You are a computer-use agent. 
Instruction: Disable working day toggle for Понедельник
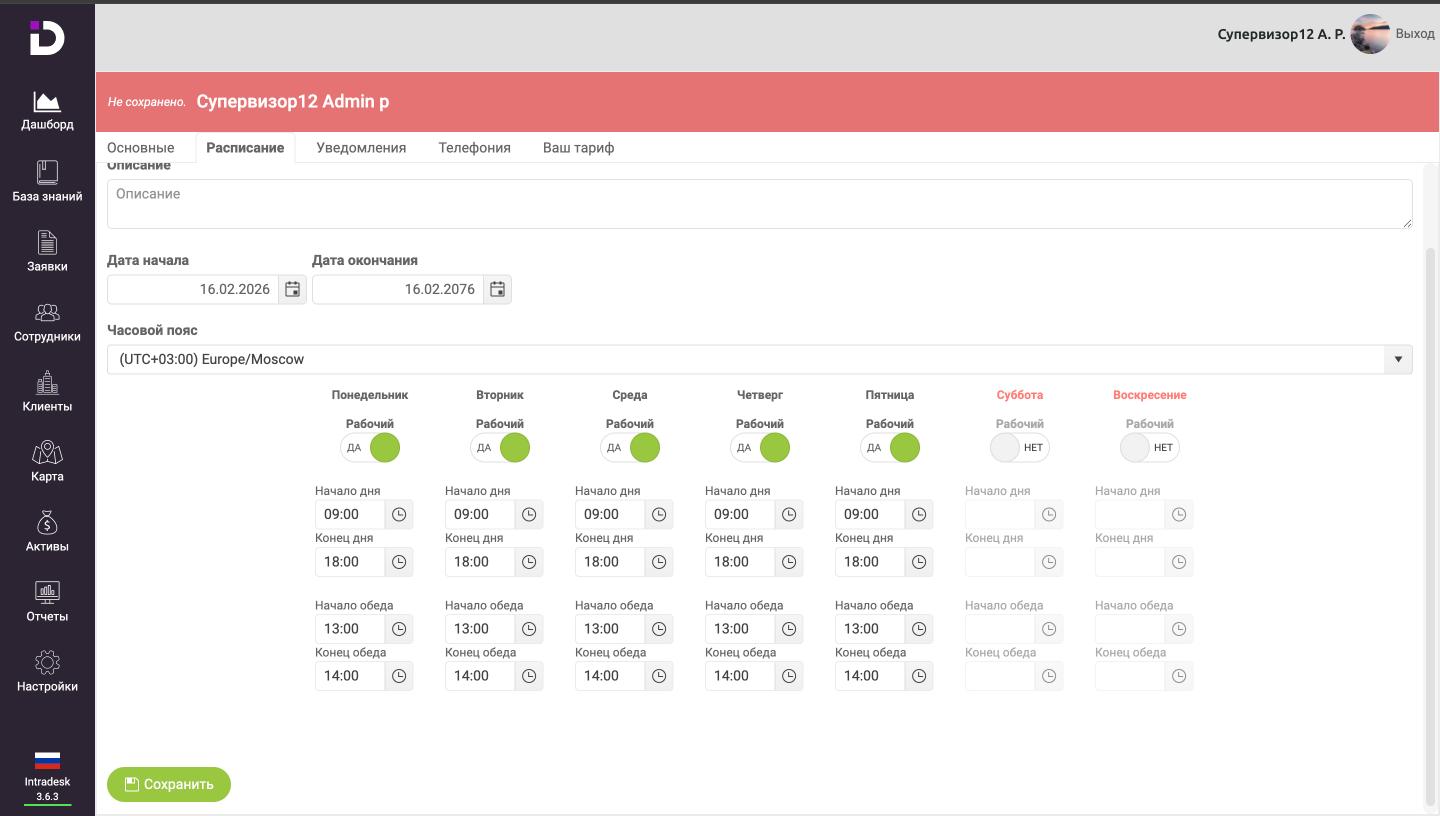(x=370, y=448)
